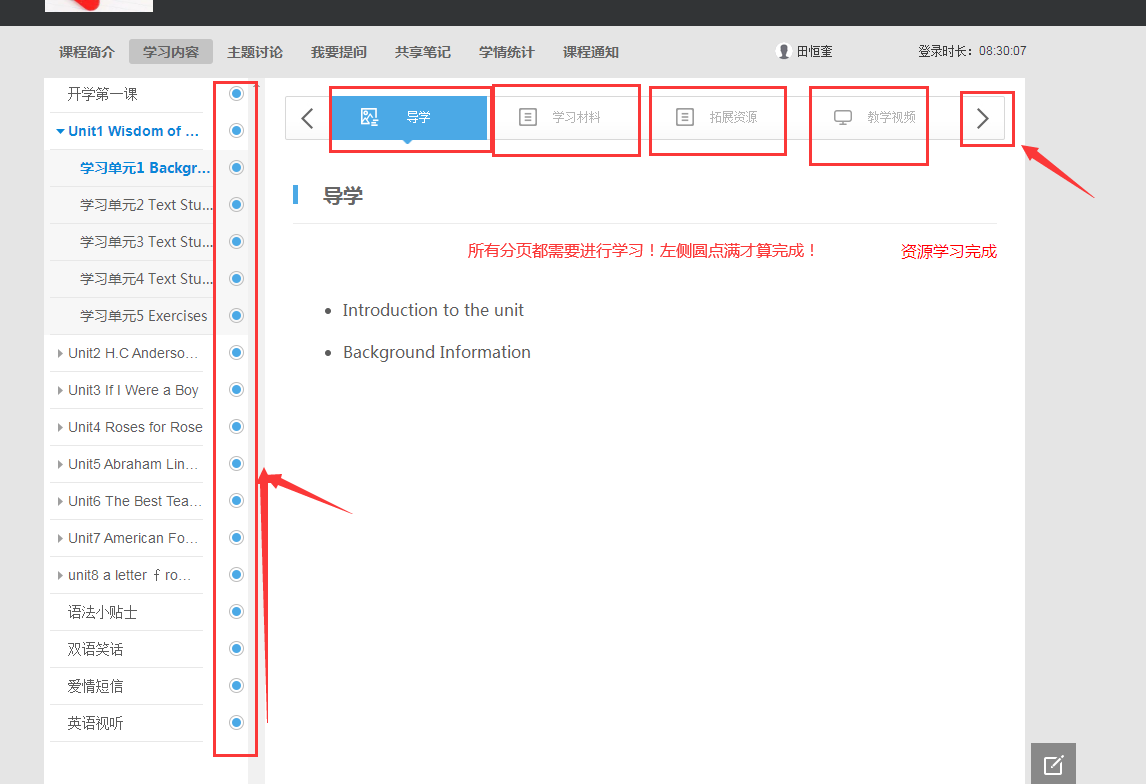Click progress dot beside 英语视听
Viewport: 1146px width, 784px height.
[237, 723]
